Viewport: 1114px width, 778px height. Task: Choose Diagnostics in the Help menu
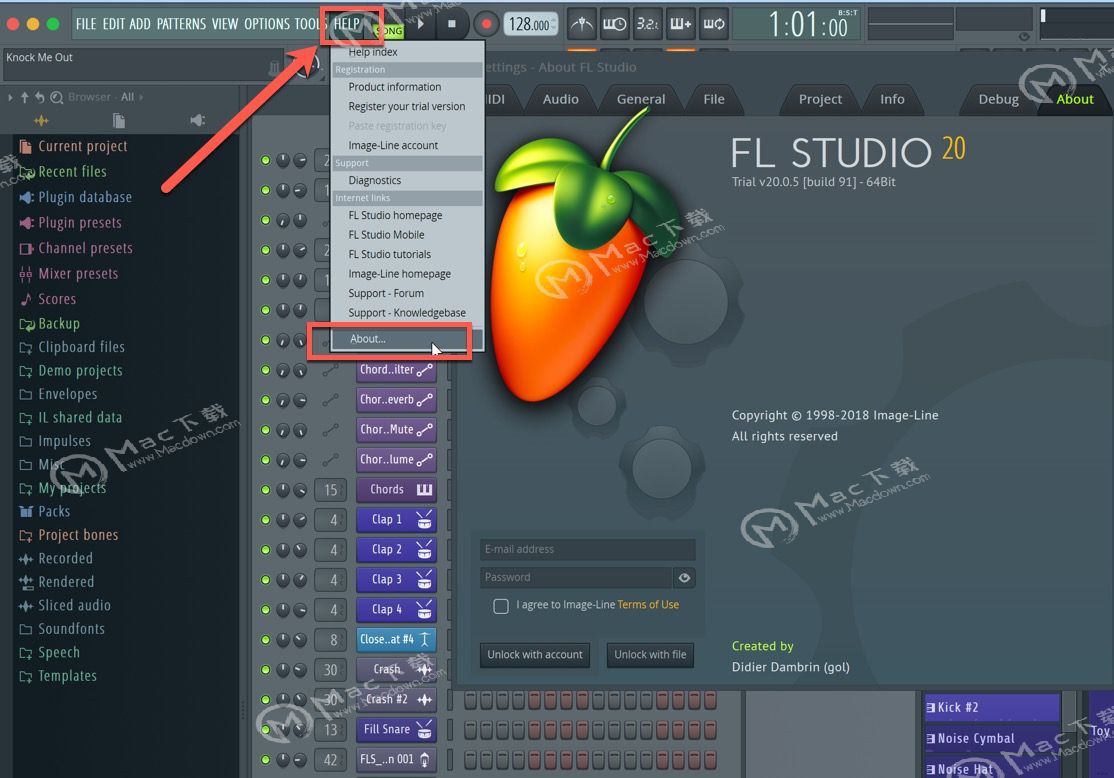point(375,180)
